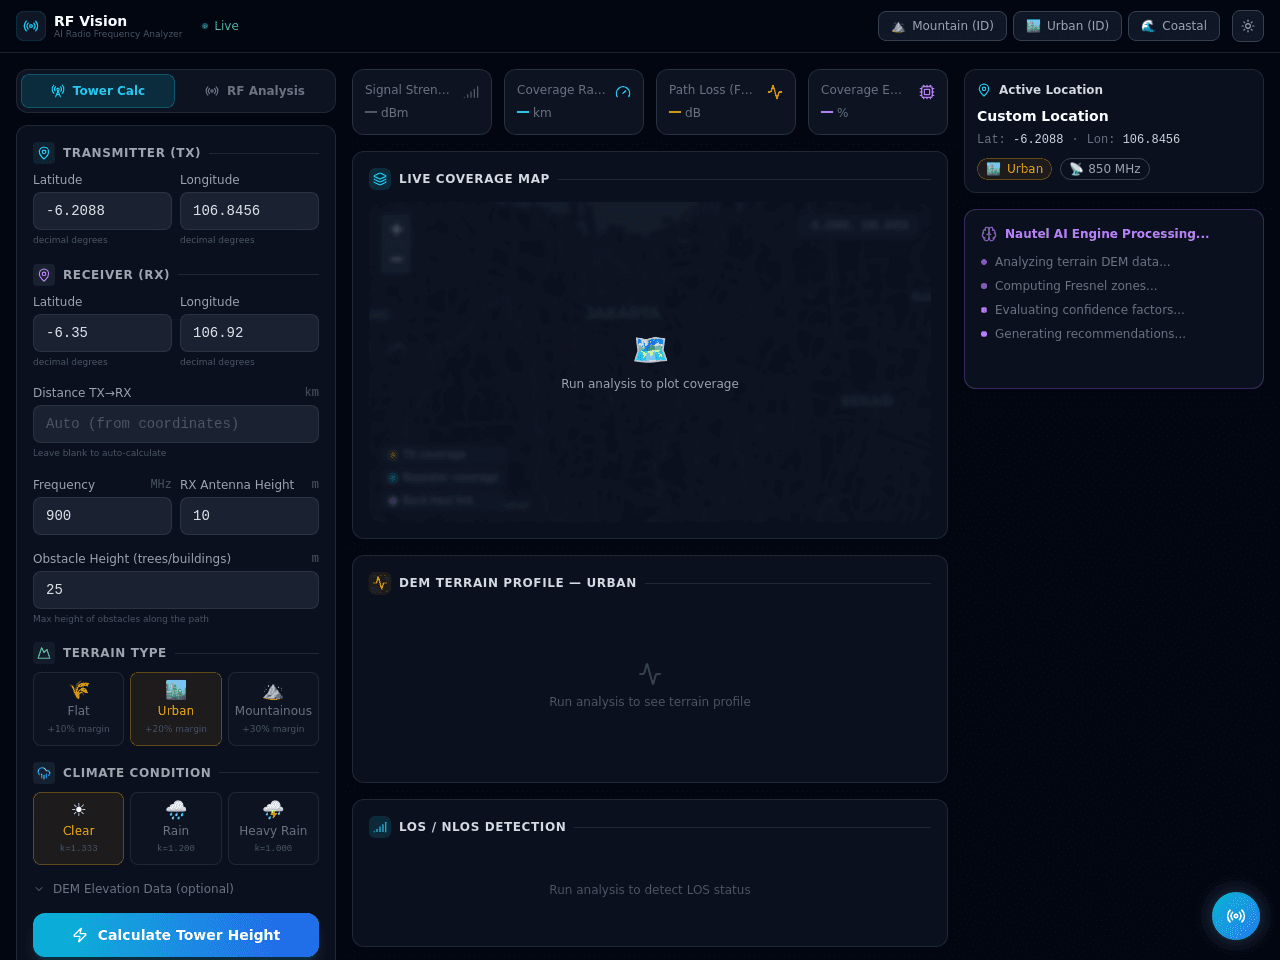Click the Live status indicator
Screen dimensions: 1280x960
(220, 26)
